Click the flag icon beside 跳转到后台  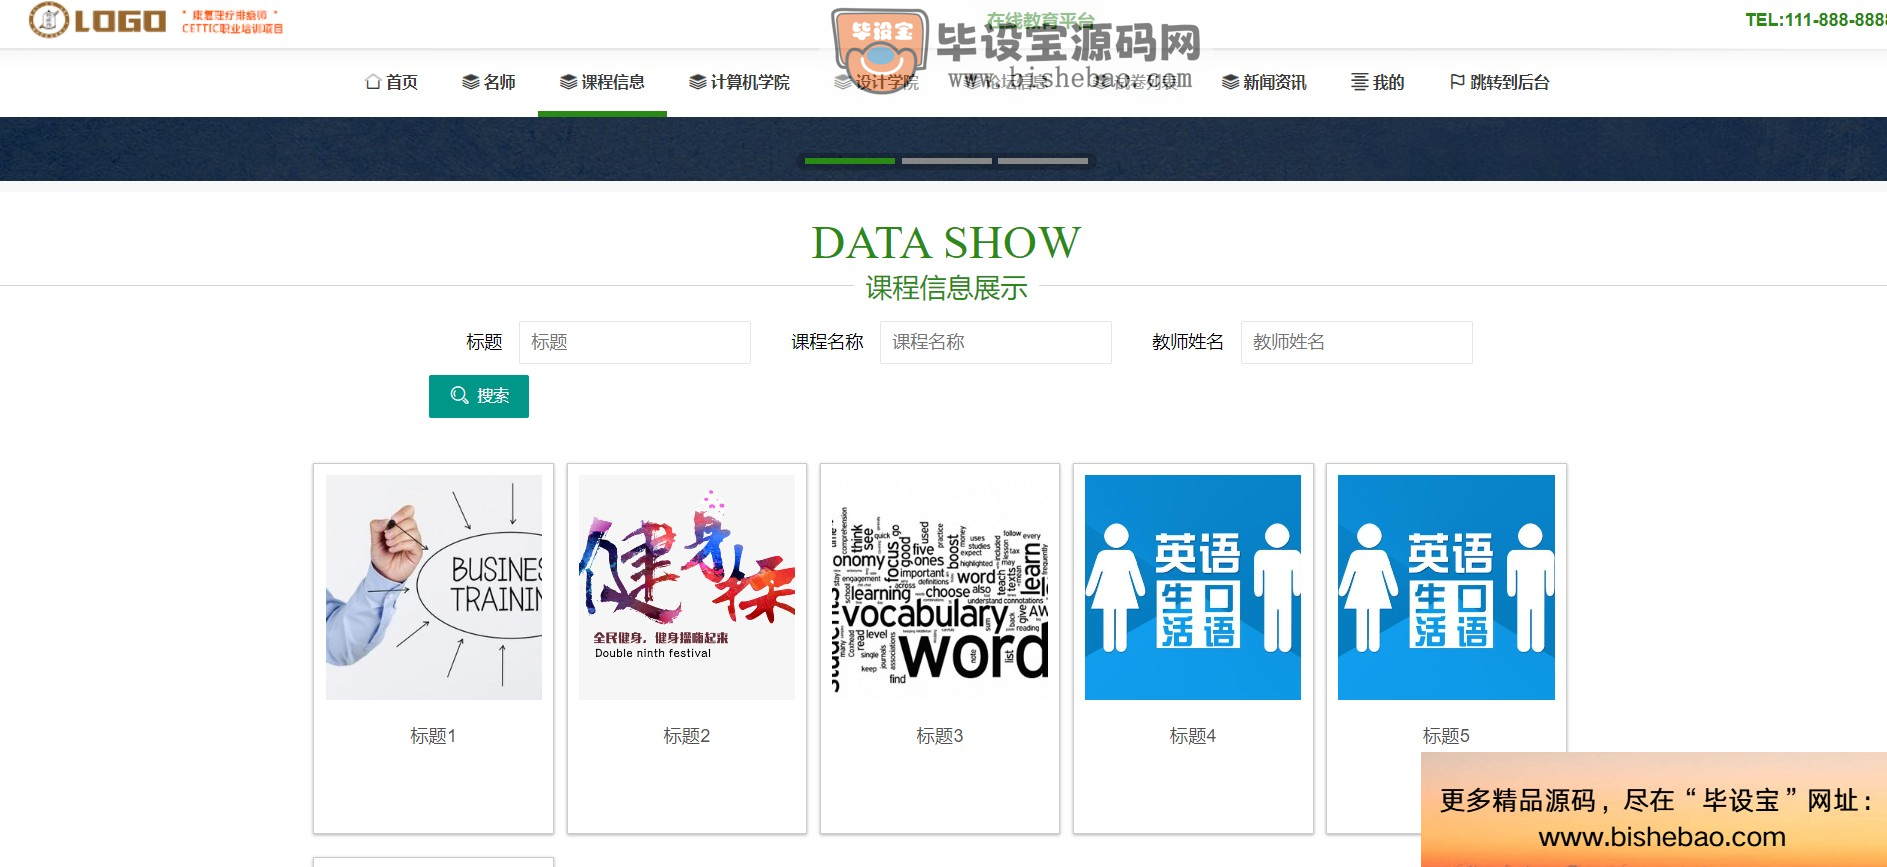1457,82
